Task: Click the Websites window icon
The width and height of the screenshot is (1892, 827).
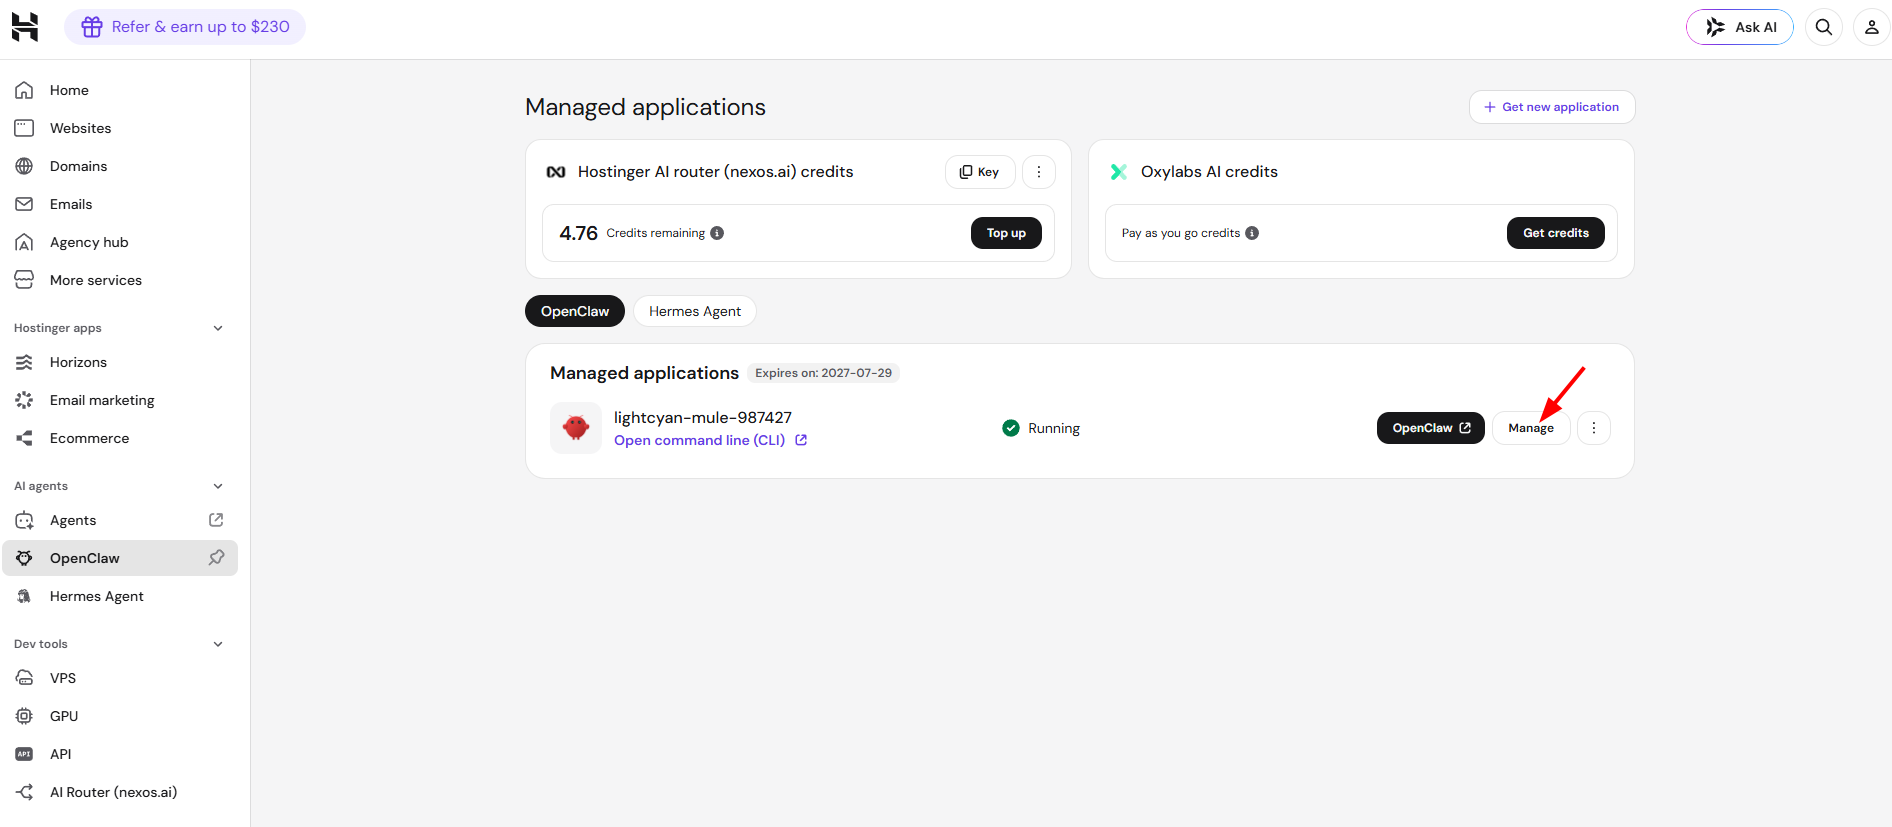Action: (x=25, y=128)
